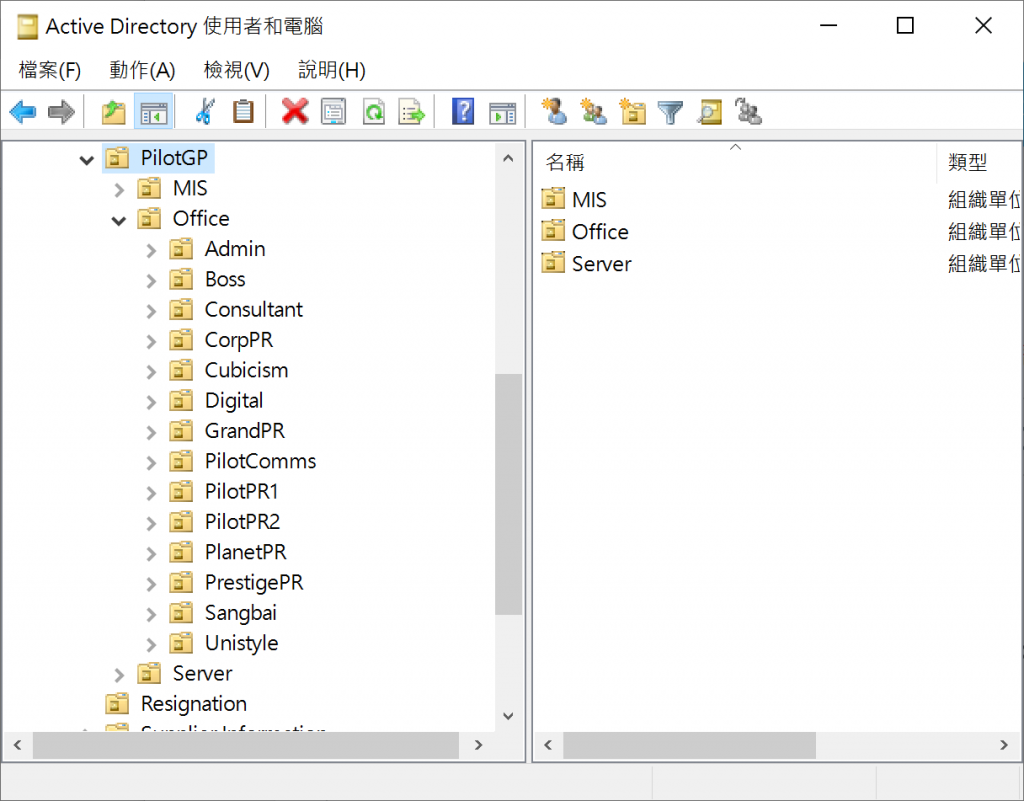Image resolution: width=1024 pixels, height=801 pixels.
Task: Click the MIS folder icon in right pane
Action: tap(553, 198)
